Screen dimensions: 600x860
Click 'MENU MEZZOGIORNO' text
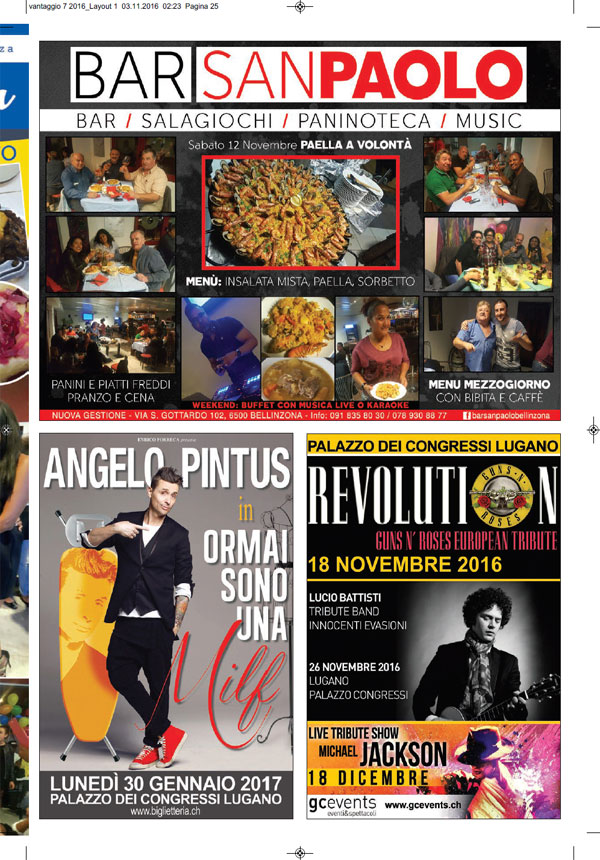489,384
